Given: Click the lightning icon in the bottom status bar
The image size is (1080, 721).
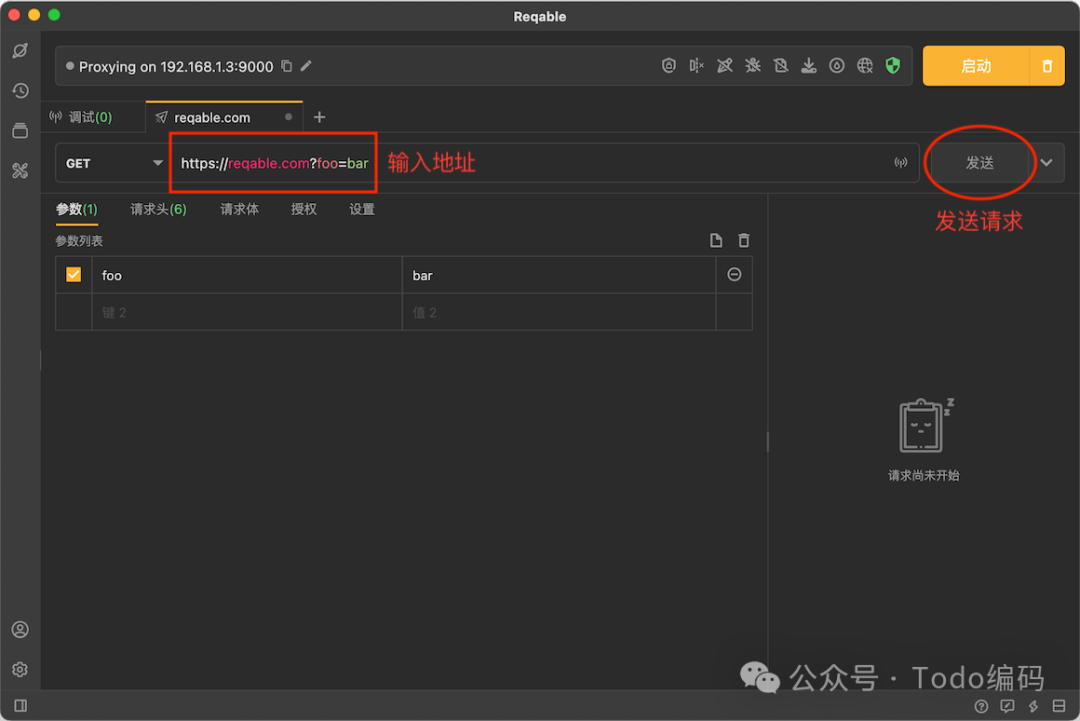Looking at the screenshot, I should [1033, 705].
